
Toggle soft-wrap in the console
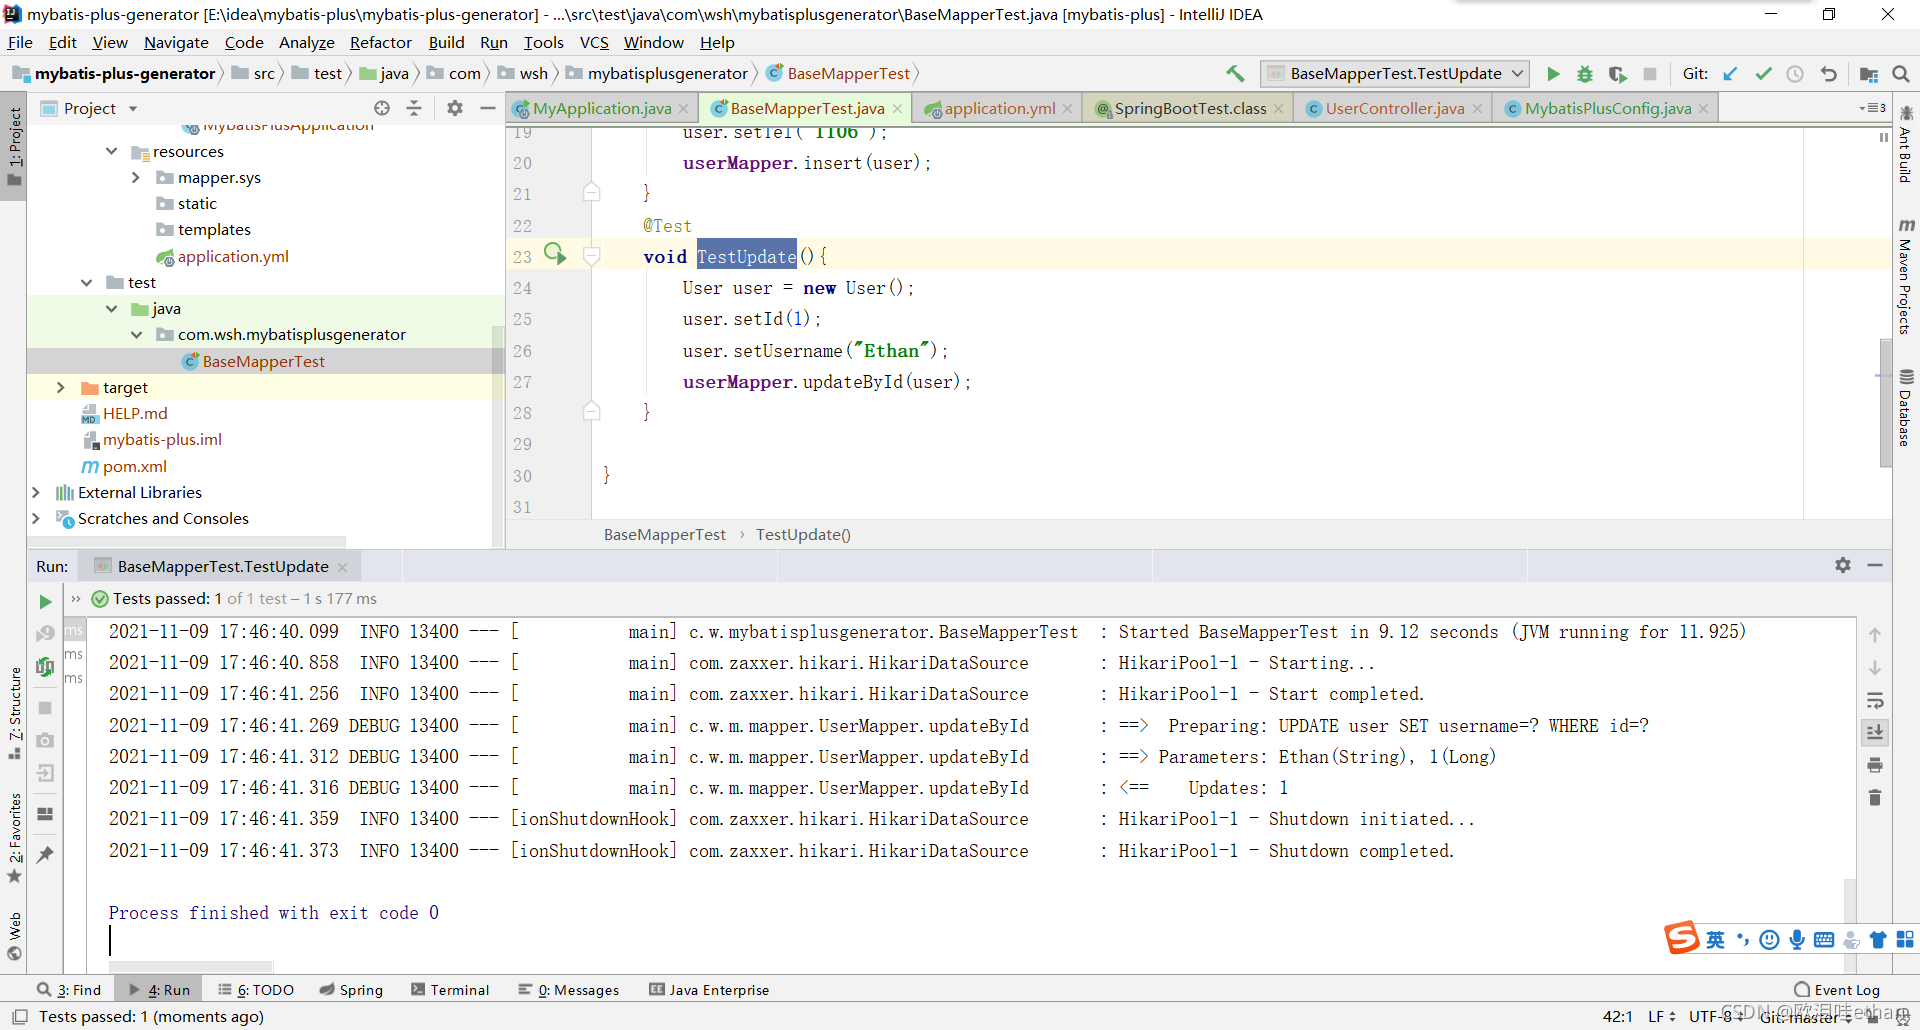pyautogui.click(x=1875, y=700)
